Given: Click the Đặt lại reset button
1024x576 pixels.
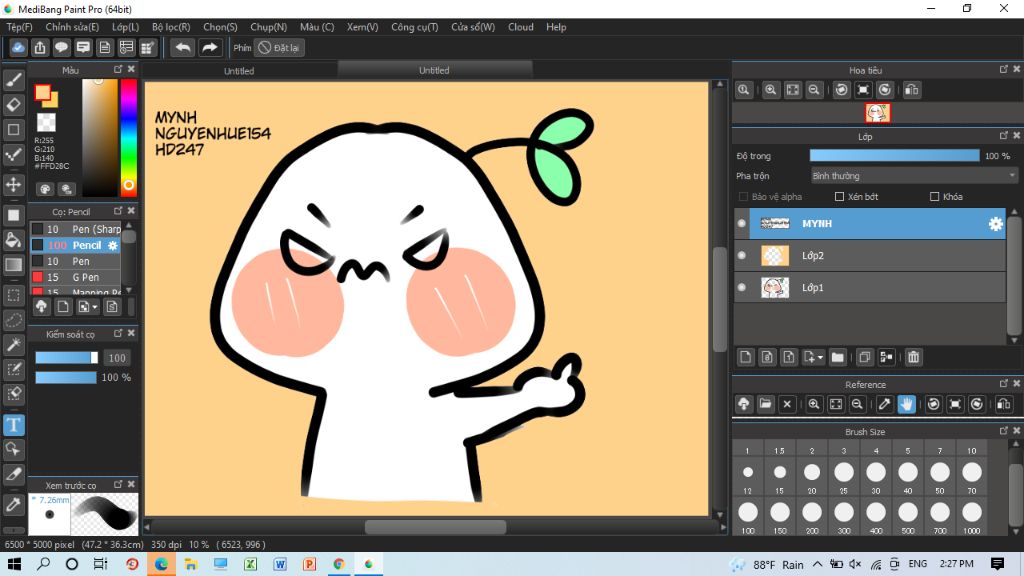Looking at the screenshot, I should click(x=280, y=47).
